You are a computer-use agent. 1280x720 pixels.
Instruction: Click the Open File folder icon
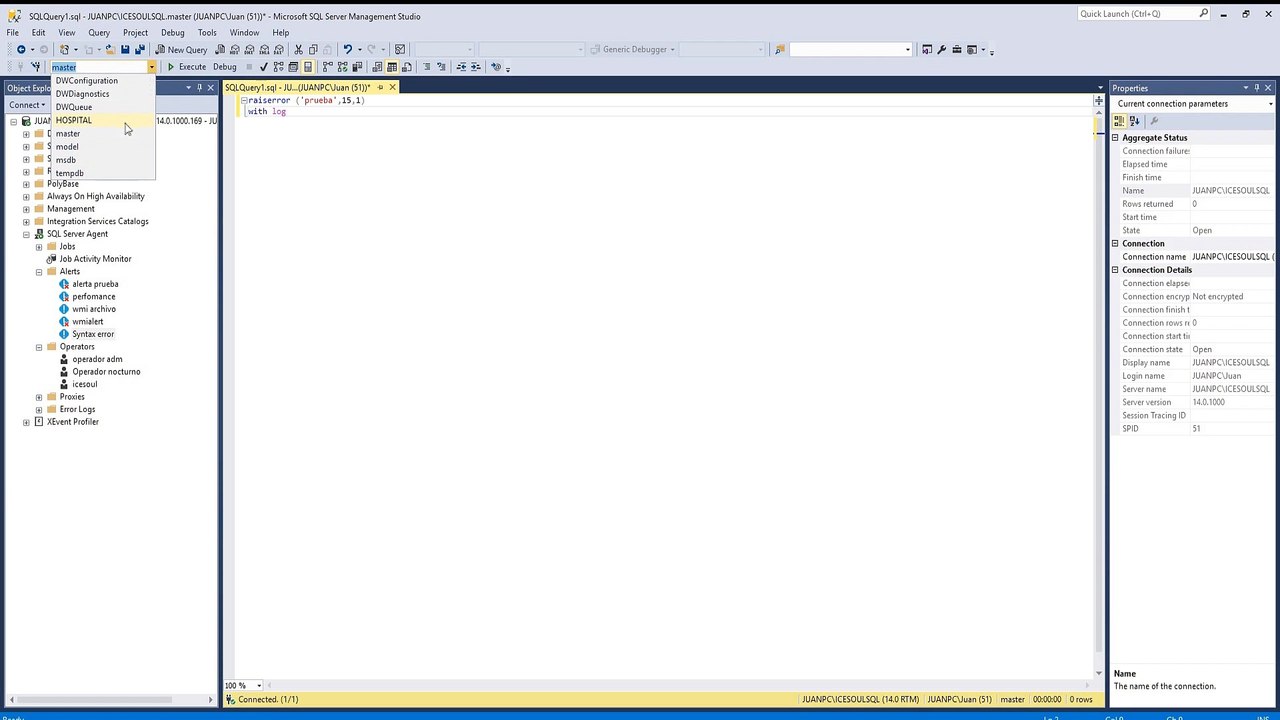pos(110,49)
